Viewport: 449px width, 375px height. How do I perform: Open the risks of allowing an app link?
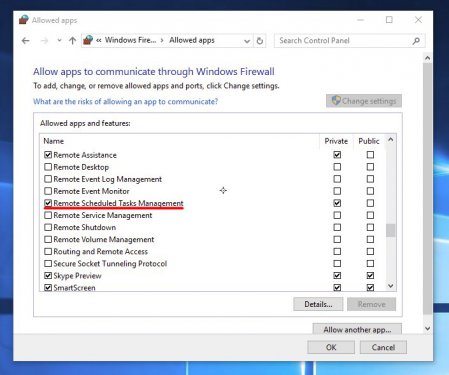[x=125, y=101]
